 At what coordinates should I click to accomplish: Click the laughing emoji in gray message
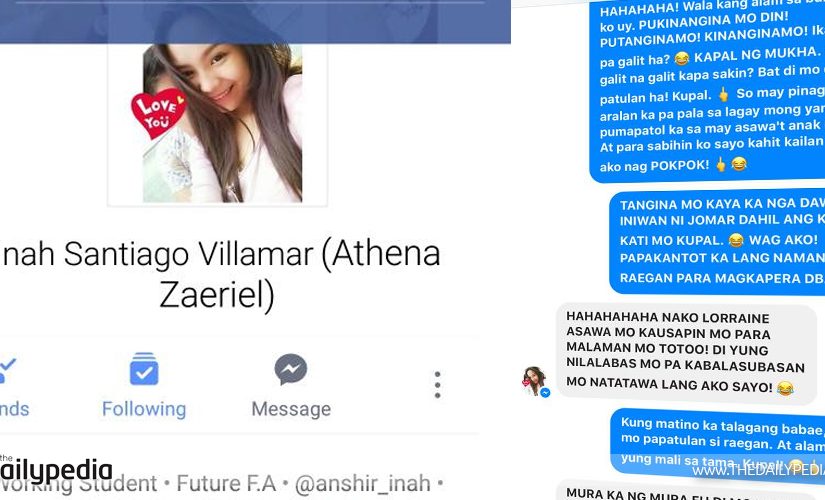tap(785, 388)
